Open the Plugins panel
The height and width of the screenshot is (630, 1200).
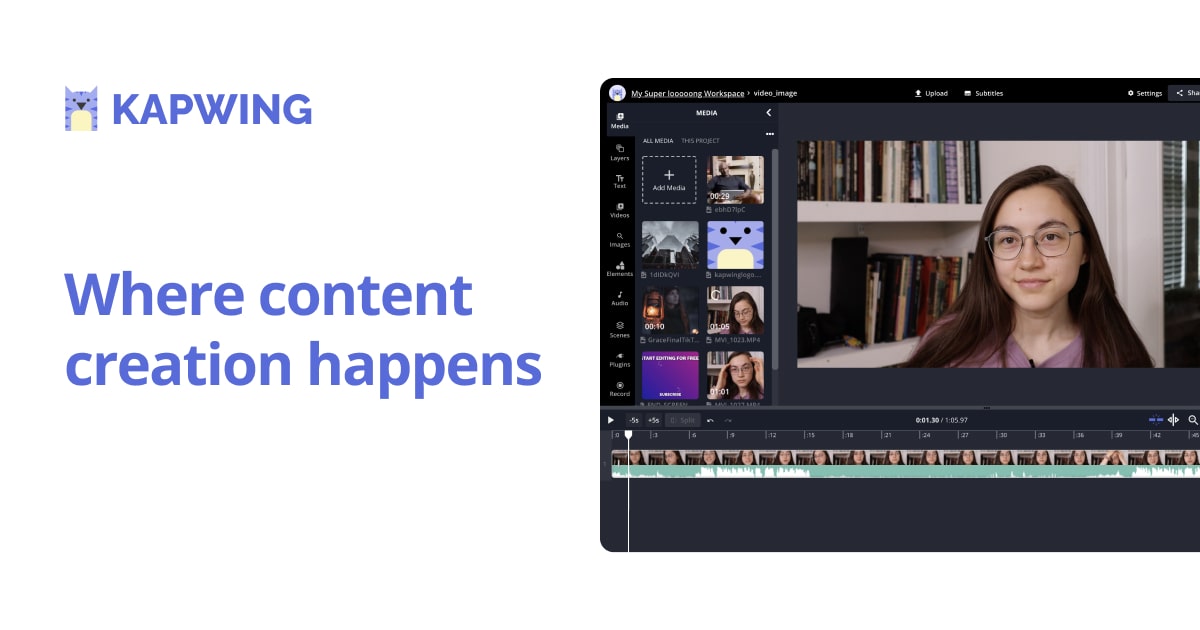click(x=620, y=358)
